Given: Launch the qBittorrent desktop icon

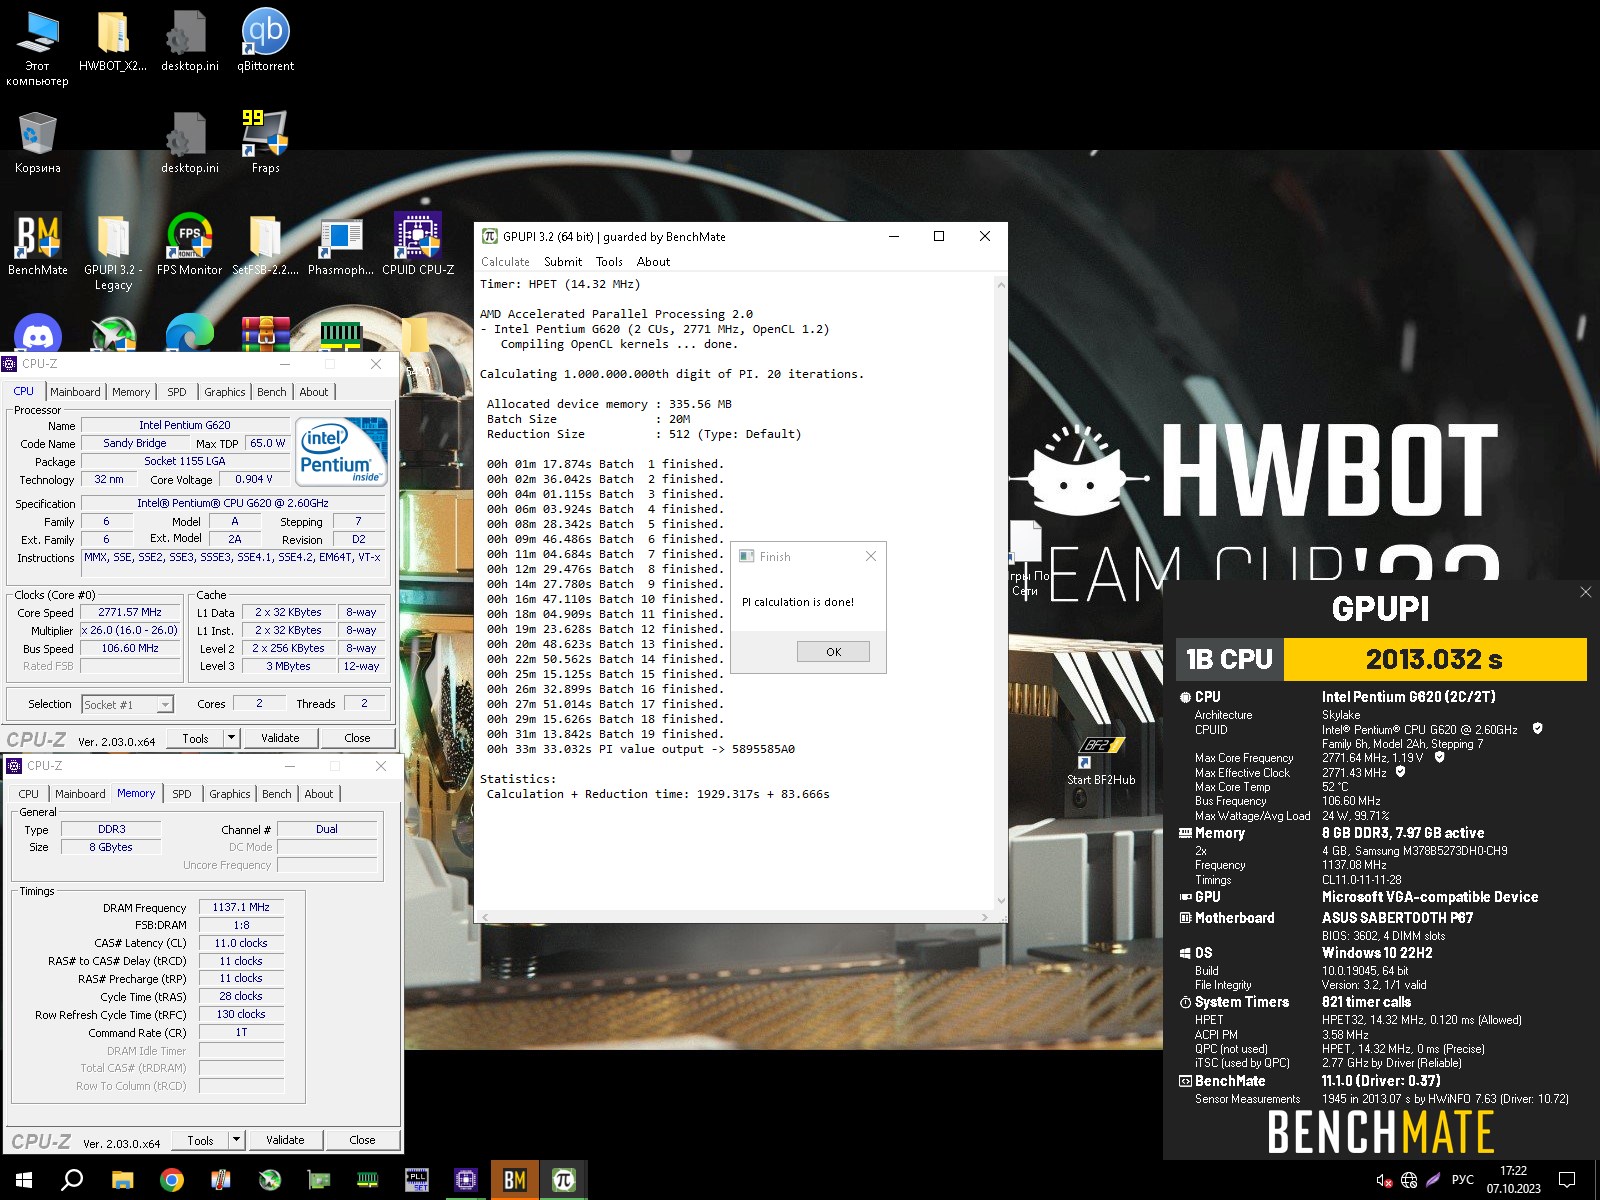Looking at the screenshot, I should 265,40.
